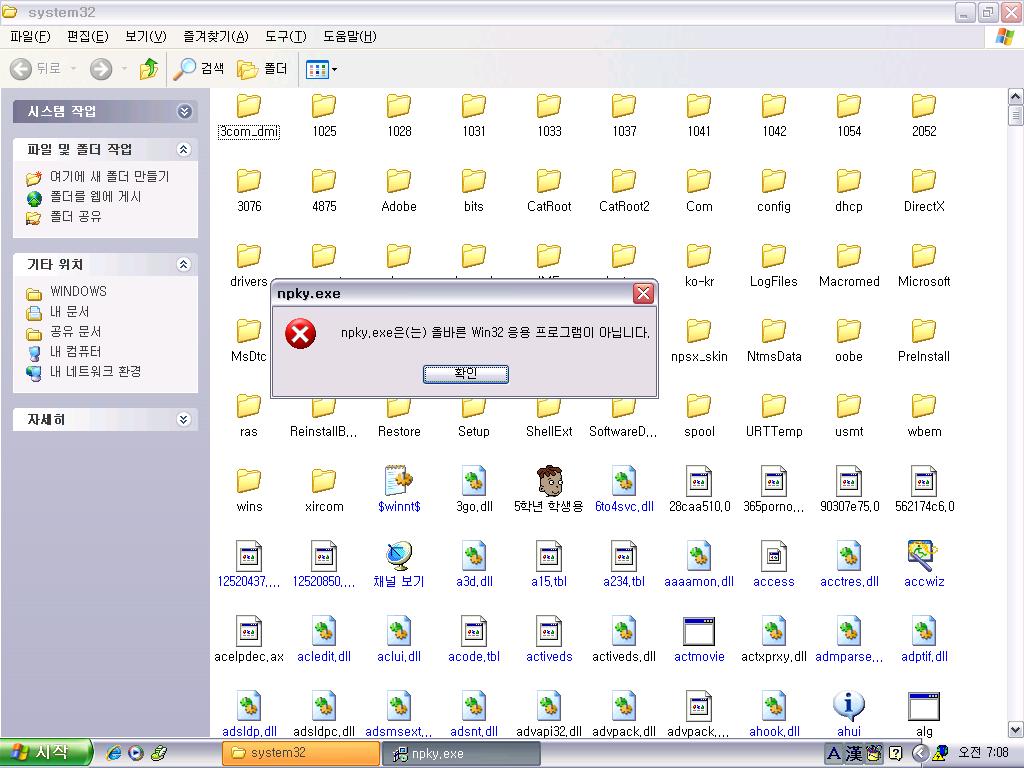Viewport: 1024px width, 768px height.
Task: Select the DirectX folder icon
Action: coord(923,182)
